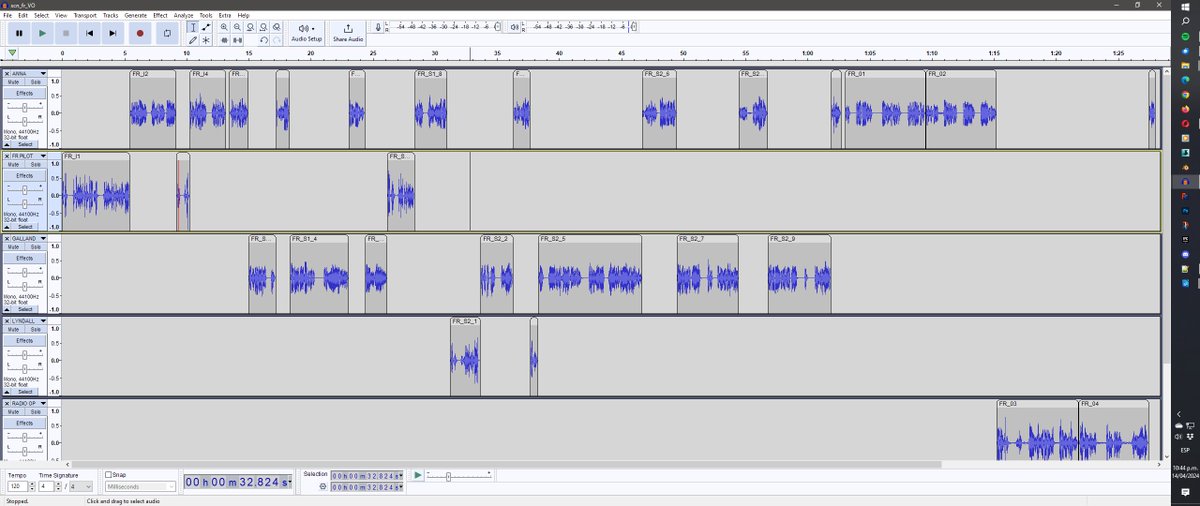
Task: Open the Tracks menu
Action: (x=110, y=16)
